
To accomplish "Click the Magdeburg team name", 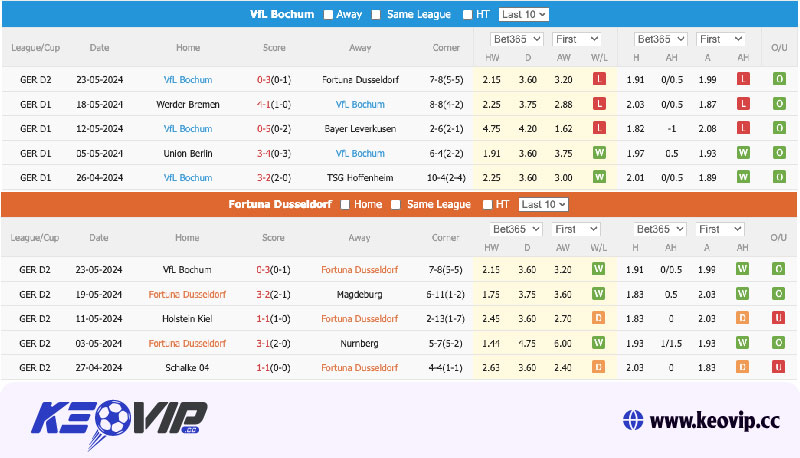I will tap(359, 295).
